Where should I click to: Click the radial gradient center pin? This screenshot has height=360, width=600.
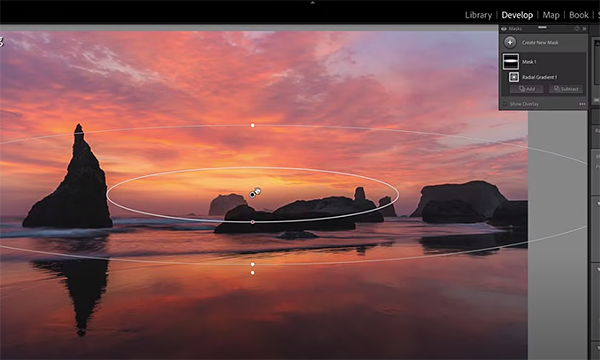(252, 195)
